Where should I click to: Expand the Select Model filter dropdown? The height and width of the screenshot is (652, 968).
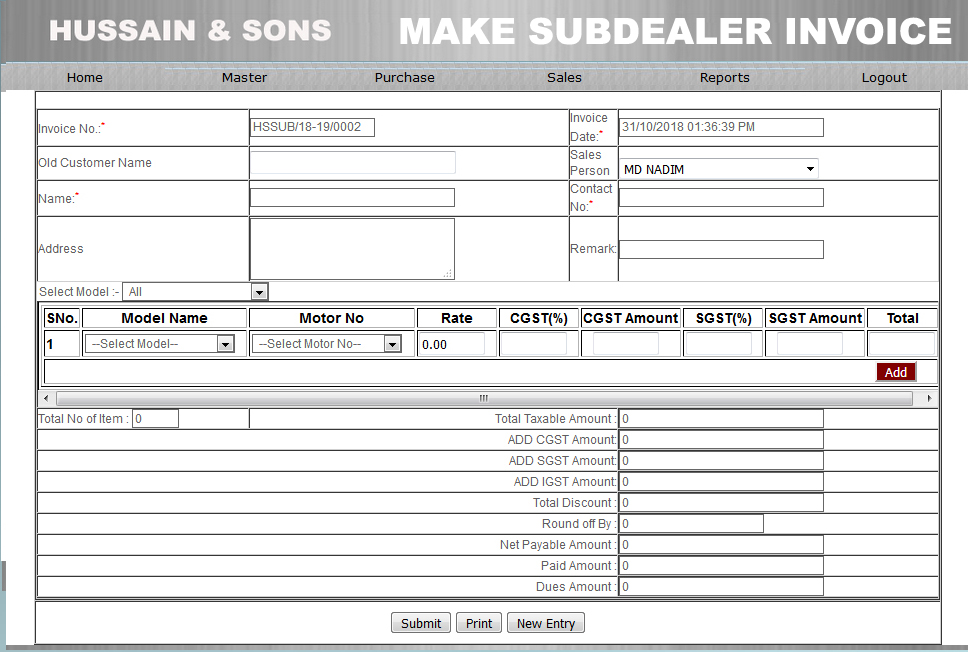tap(195, 292)
